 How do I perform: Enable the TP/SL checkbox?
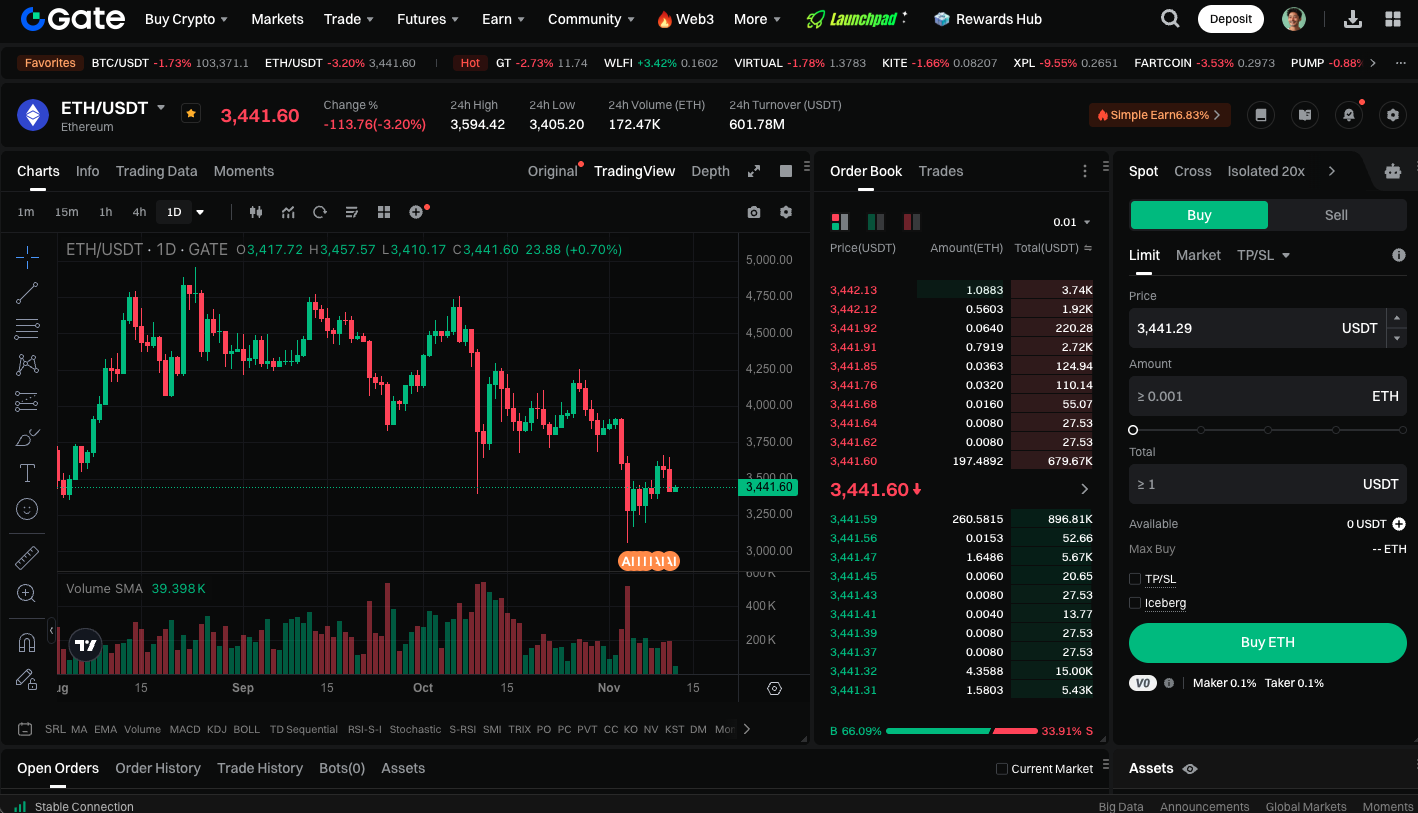1135,579
